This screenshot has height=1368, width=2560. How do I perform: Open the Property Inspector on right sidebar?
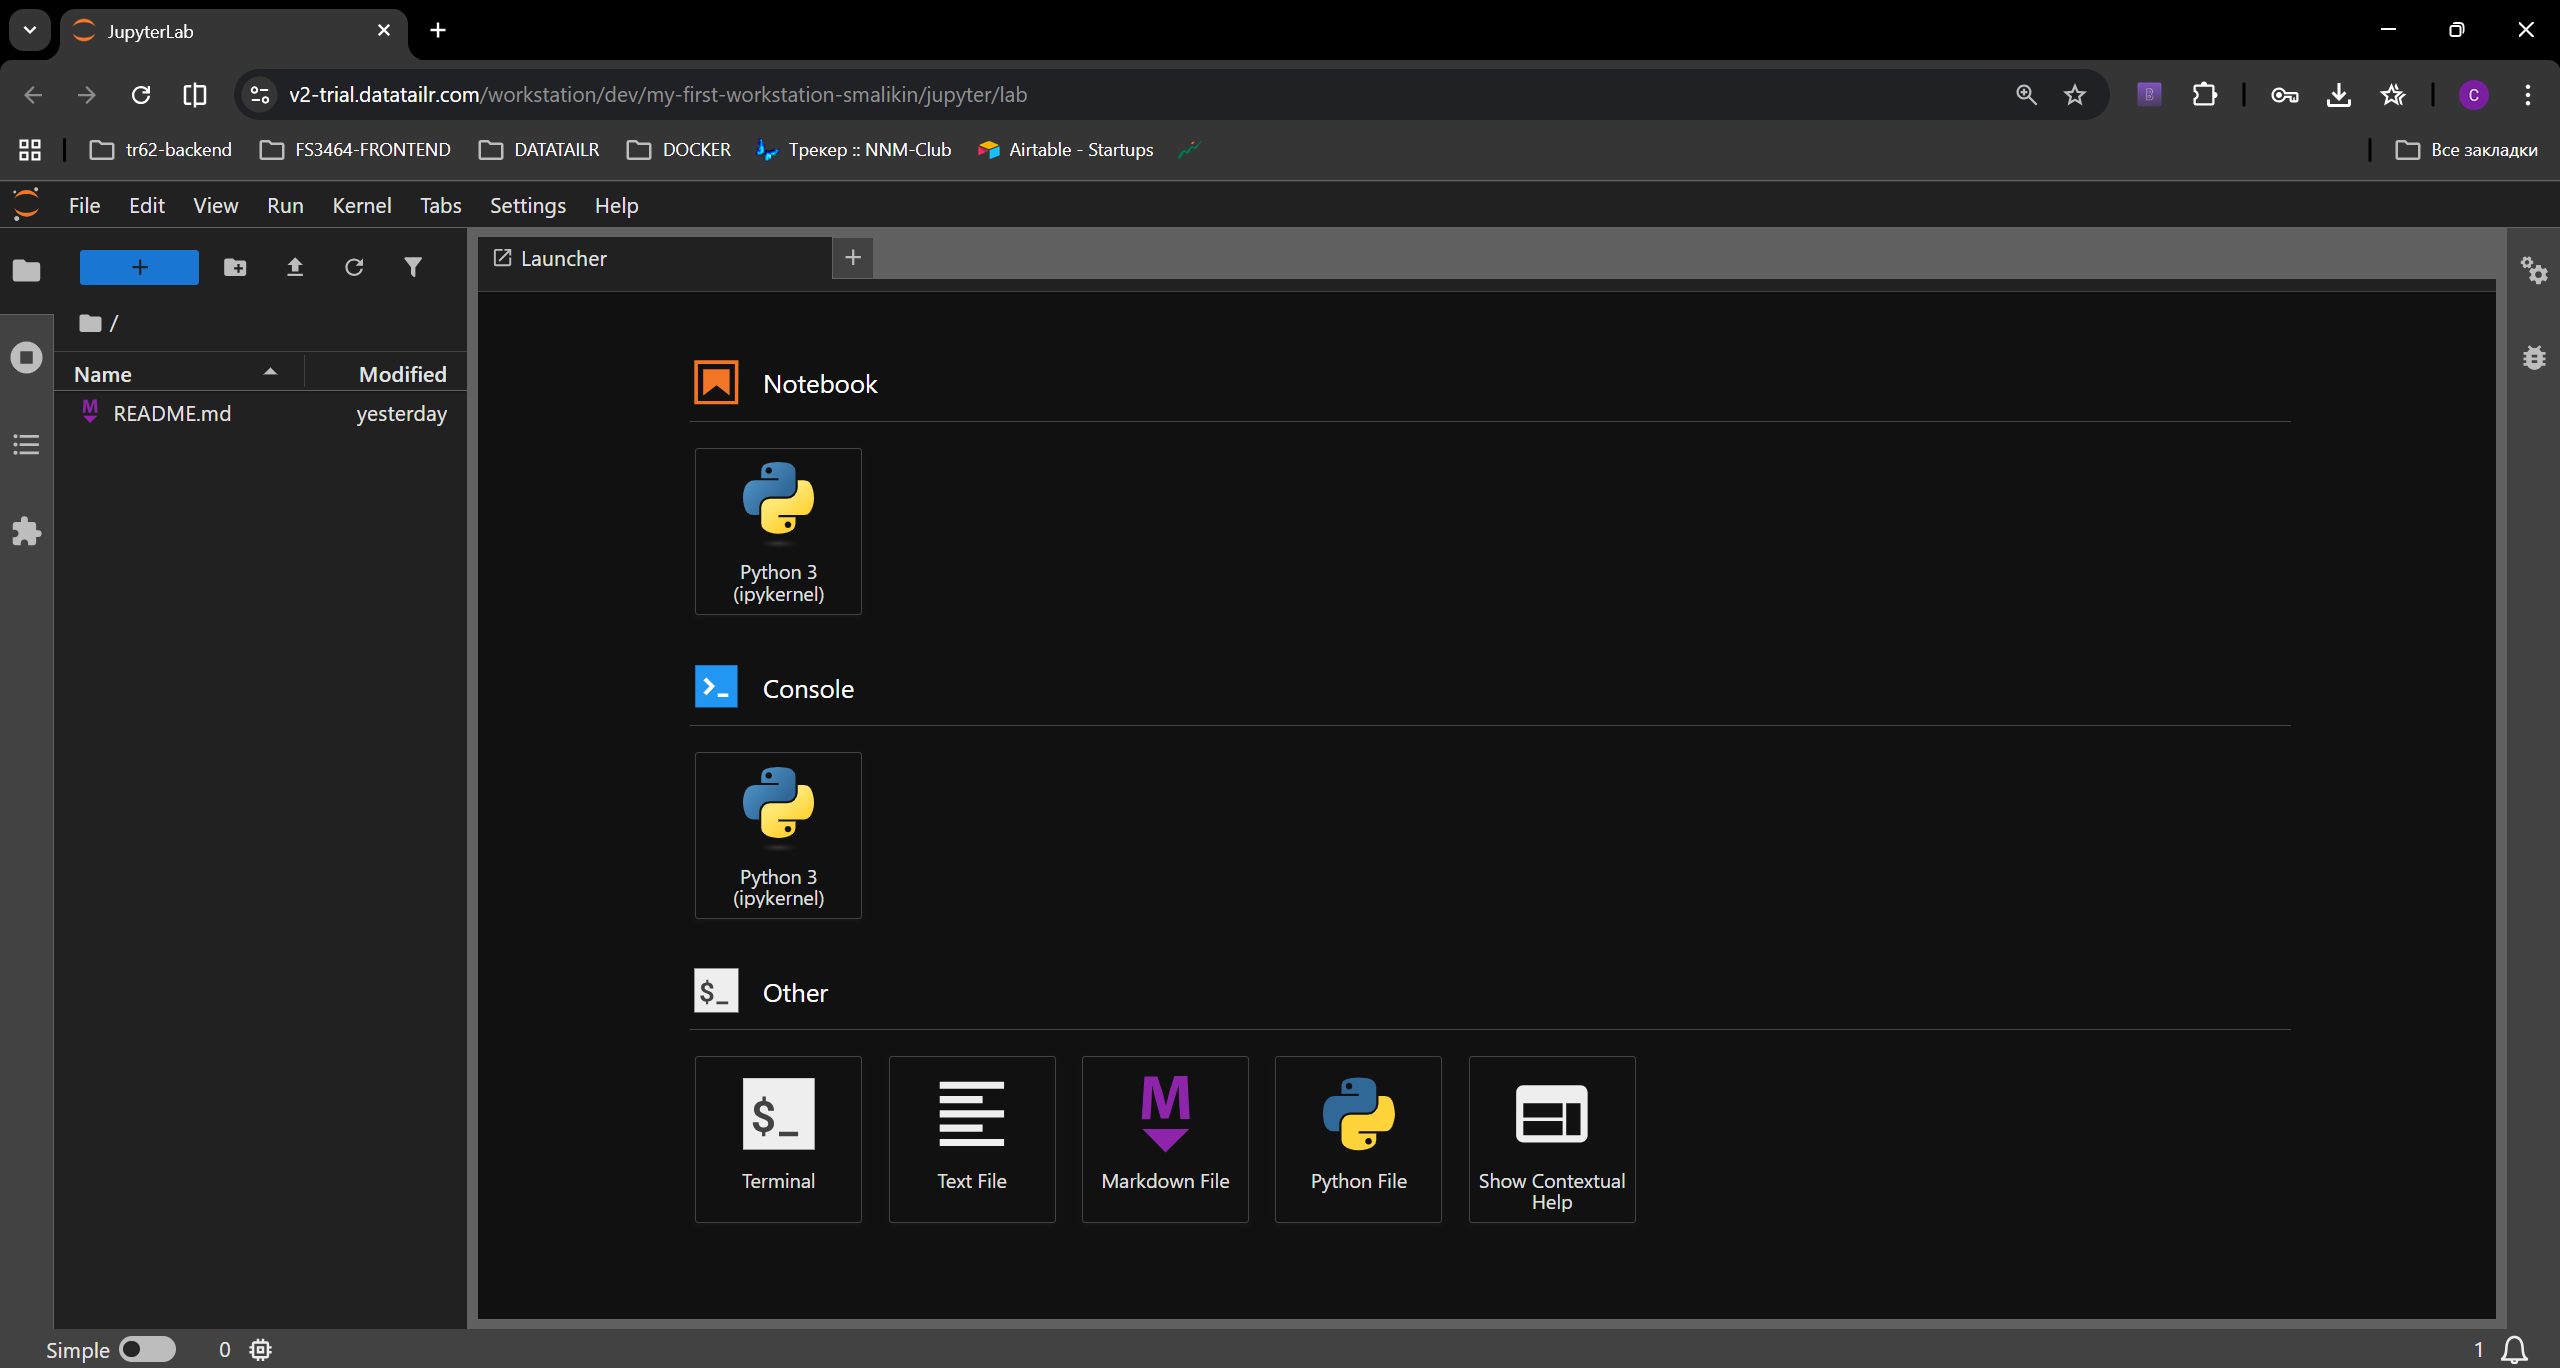(x=2534, y=270)
